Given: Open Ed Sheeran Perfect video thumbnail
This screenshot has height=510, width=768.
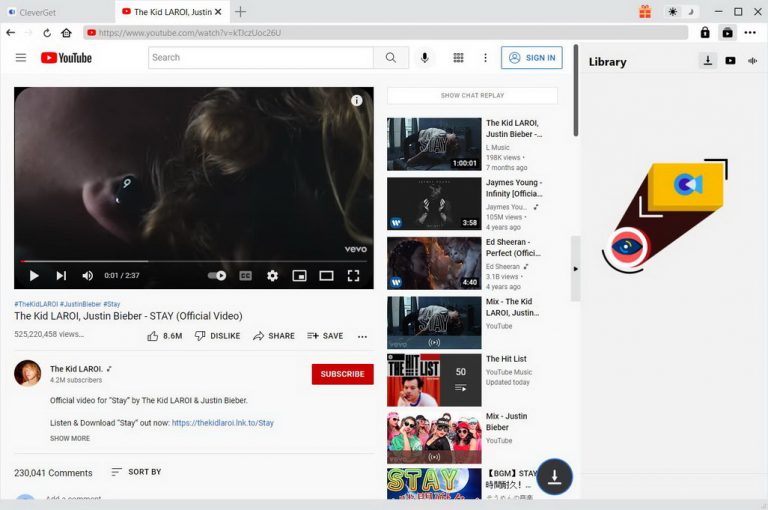Looking at the screenshot, I should pyautogui.click(x=434, y=264).
